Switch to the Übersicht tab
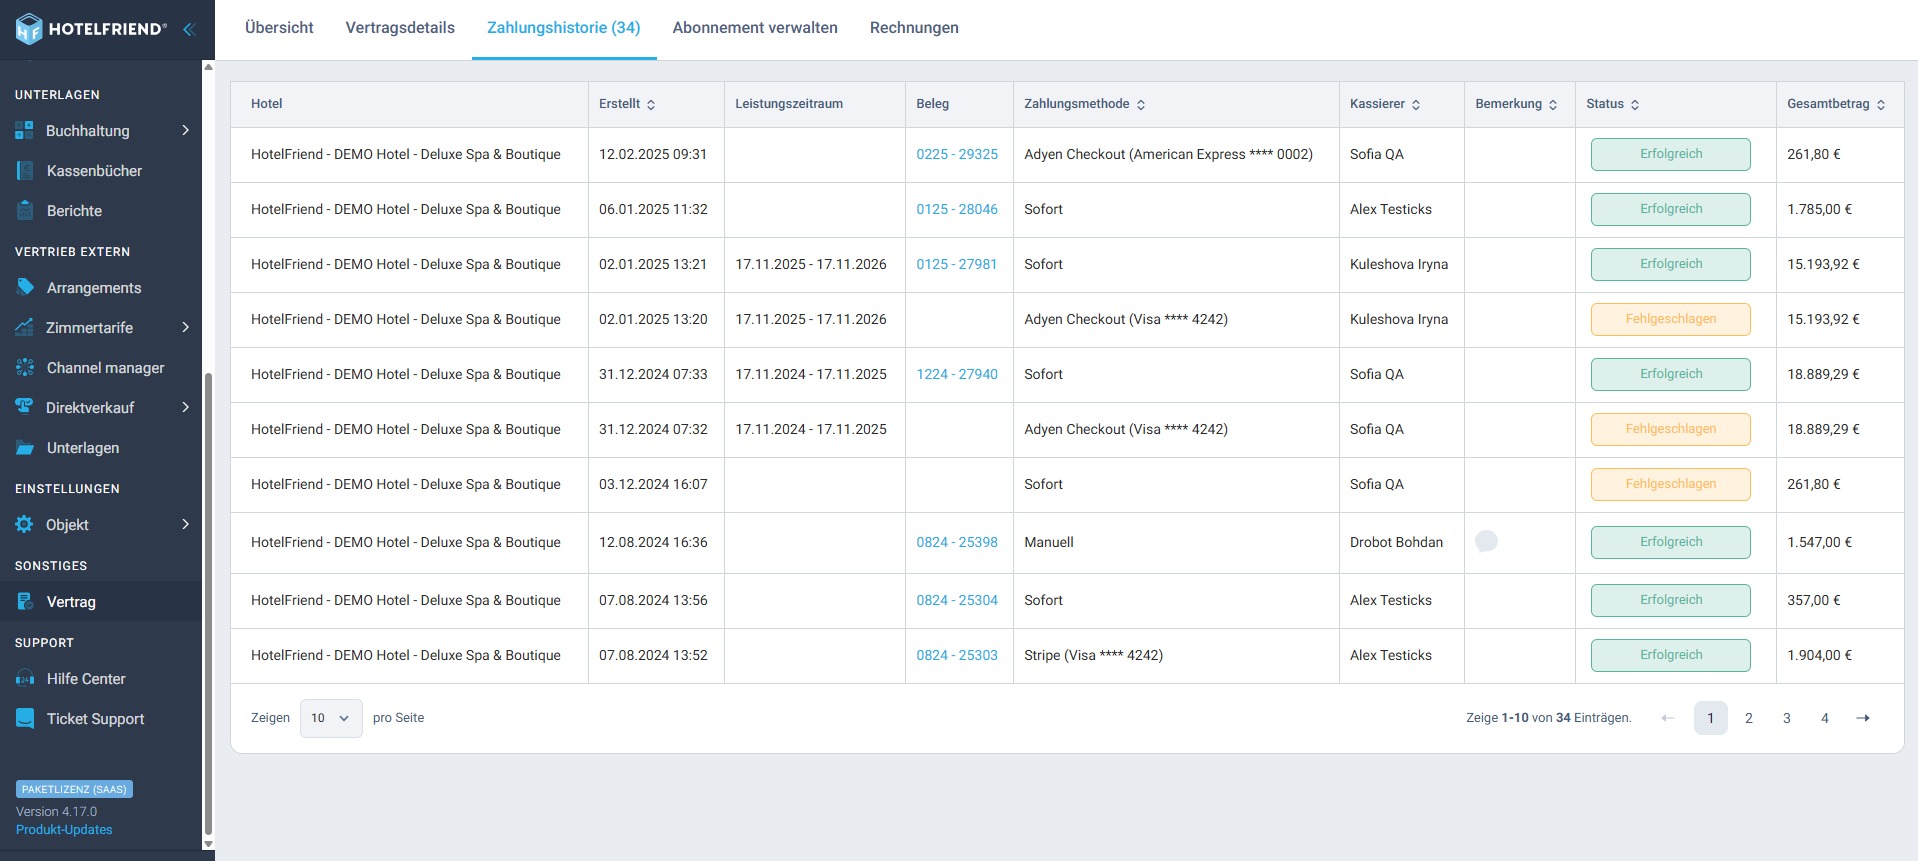 [x=279, y=28]
